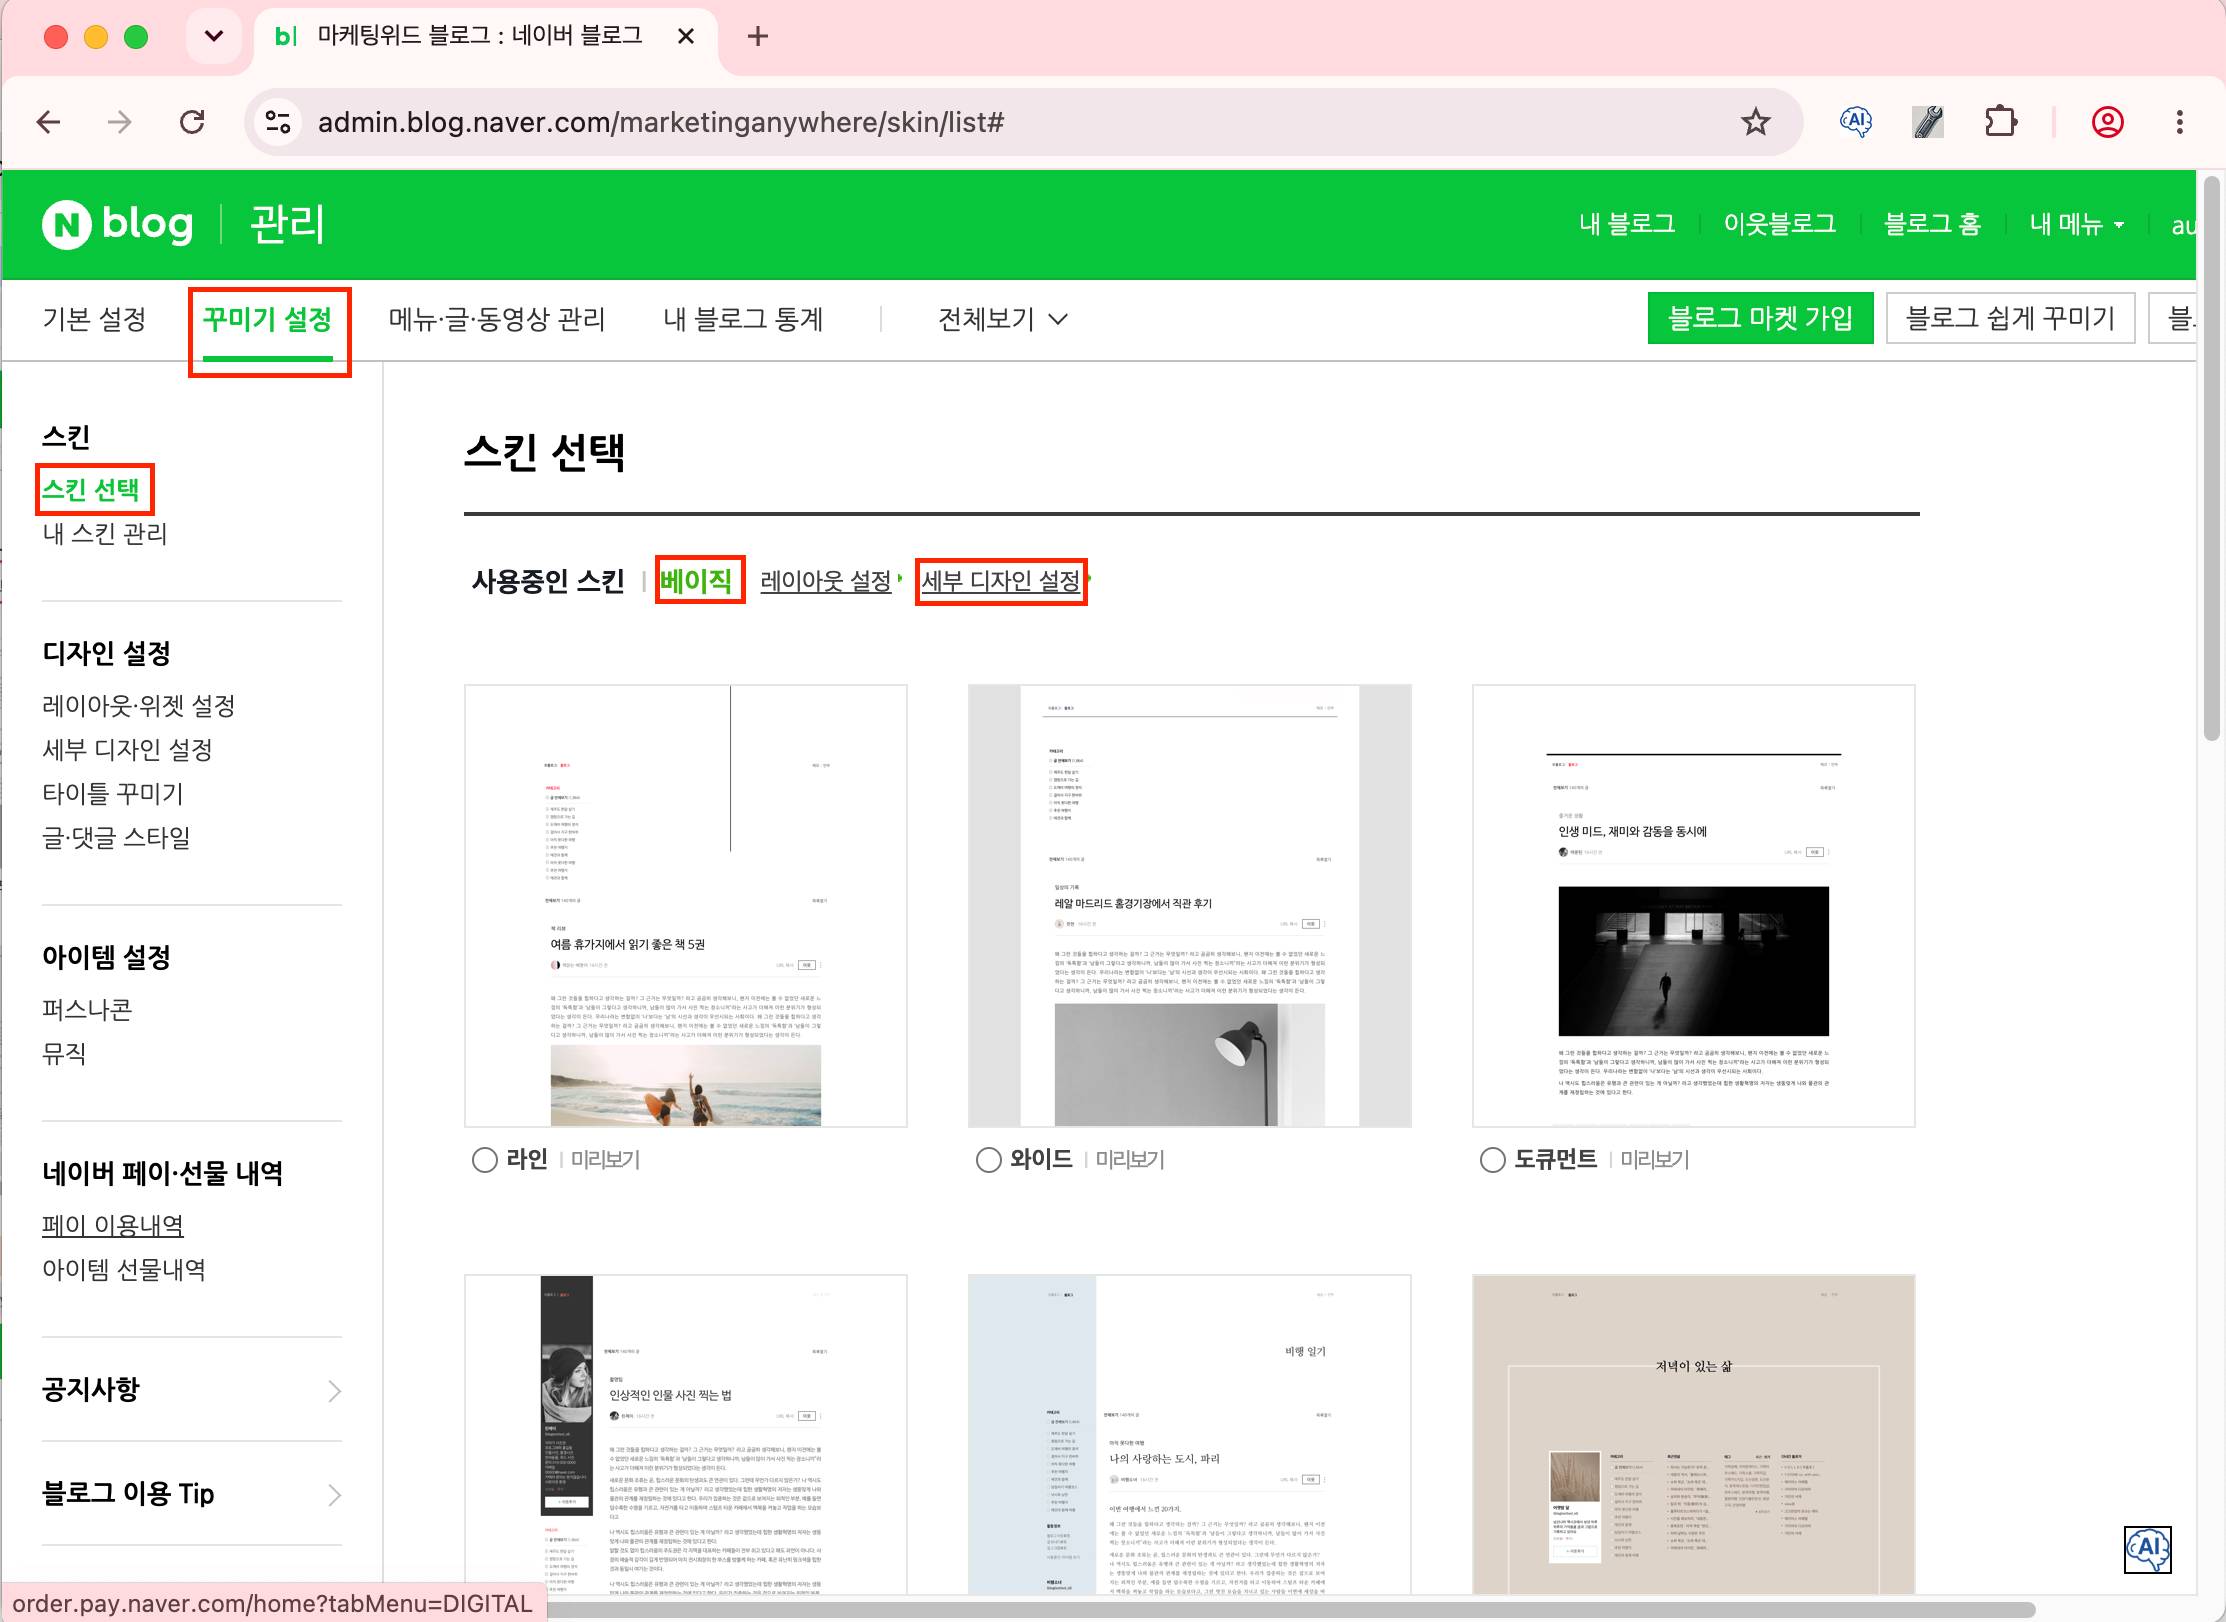The image size is (2226, 1622).
Task: Click the 블로그 마켓 가입 button
Action: pos(1760,318)
